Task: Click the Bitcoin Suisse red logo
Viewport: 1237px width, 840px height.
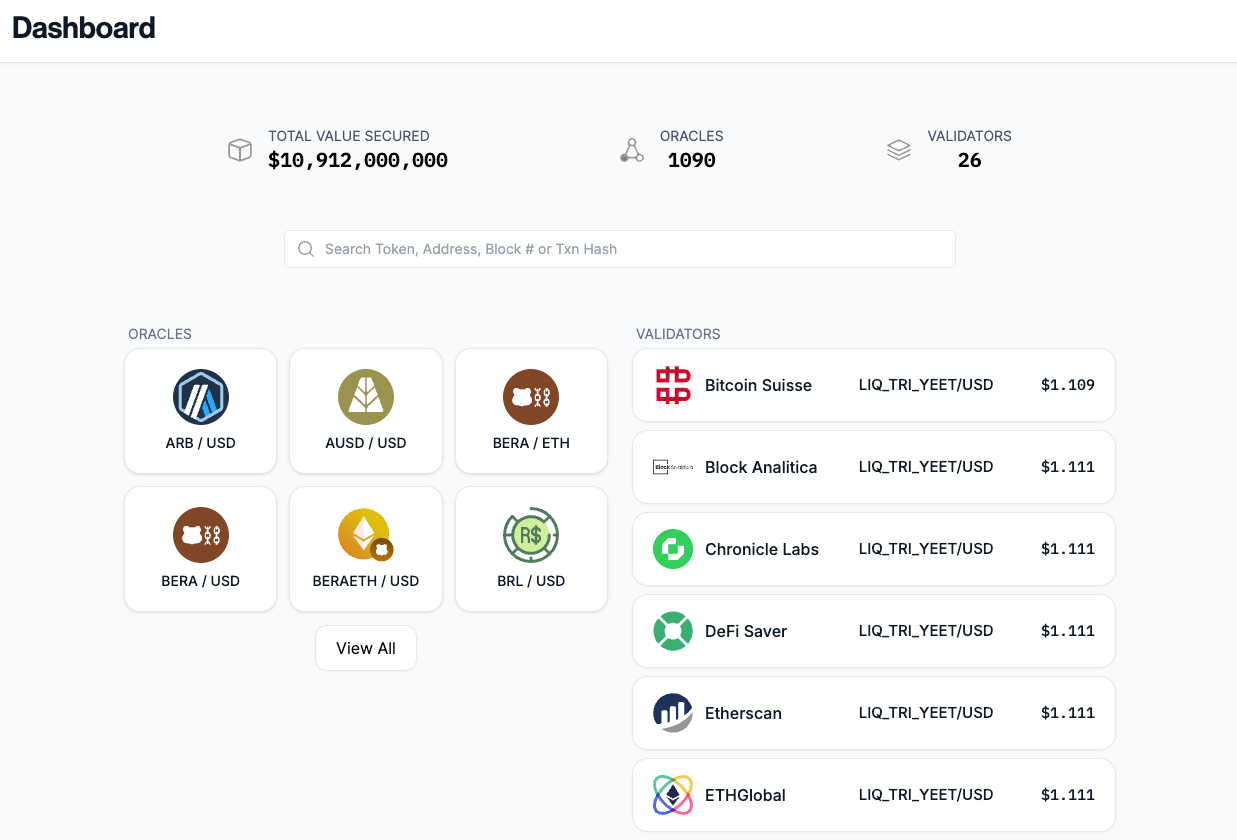Action: point(673,385)
